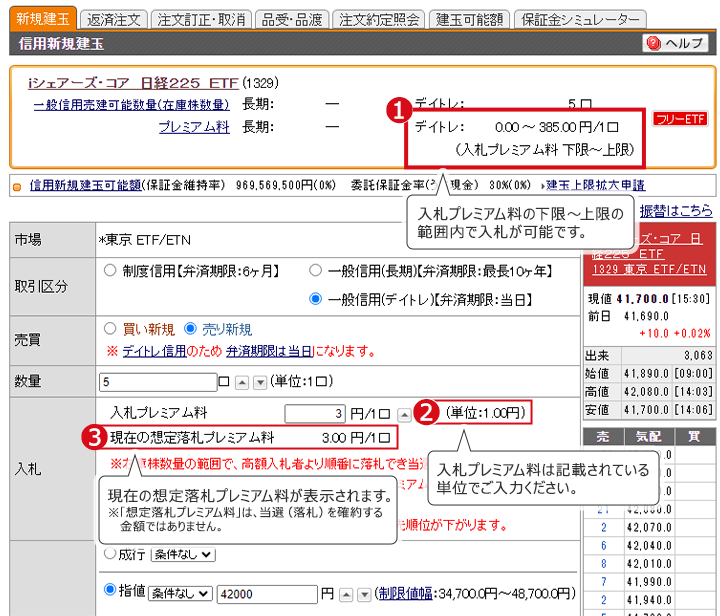The image size is (720, 616).
Task: Choose 一般信用(長期) trade type
Action: (x=316, y=270)
